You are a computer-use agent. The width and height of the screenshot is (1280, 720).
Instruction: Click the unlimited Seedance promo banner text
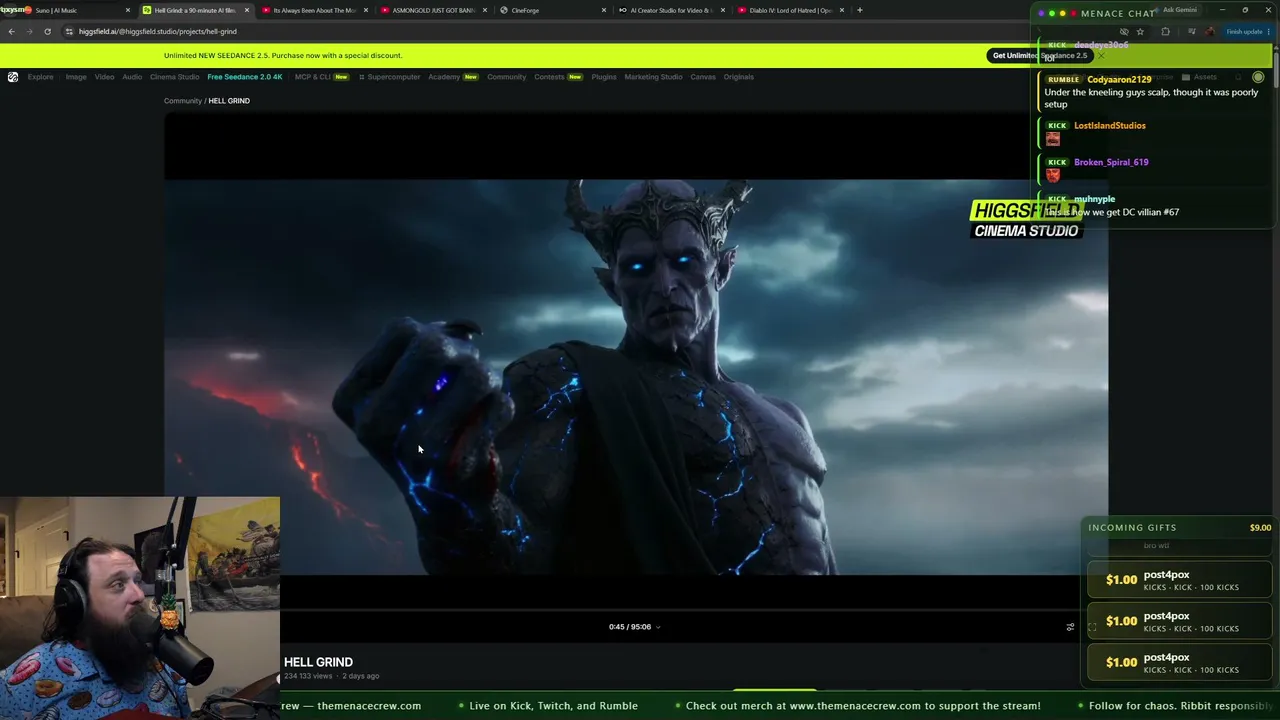[283, 56]
